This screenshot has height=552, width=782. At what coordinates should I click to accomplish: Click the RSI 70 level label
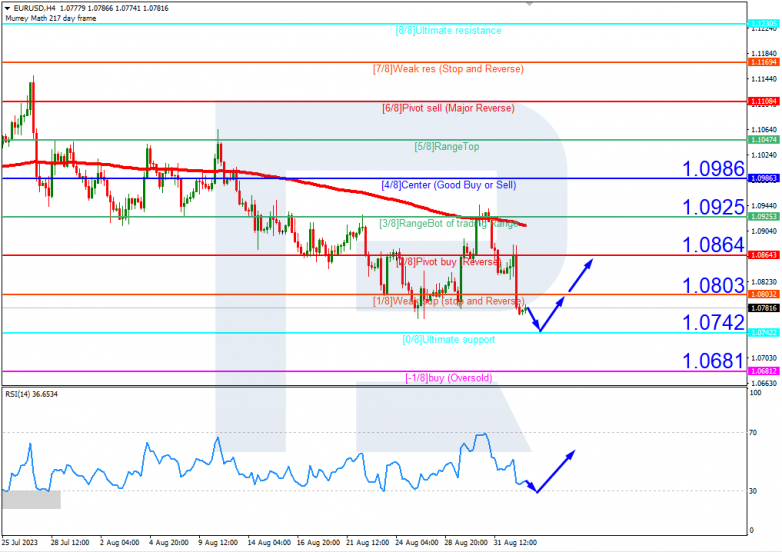pos(753,432)
